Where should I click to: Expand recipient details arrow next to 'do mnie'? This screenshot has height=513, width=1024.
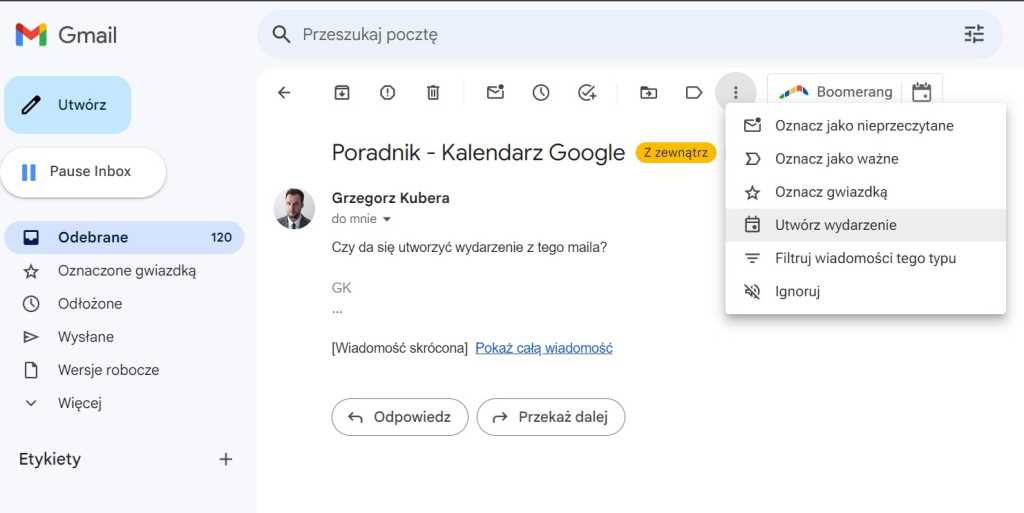coord(387,219)
